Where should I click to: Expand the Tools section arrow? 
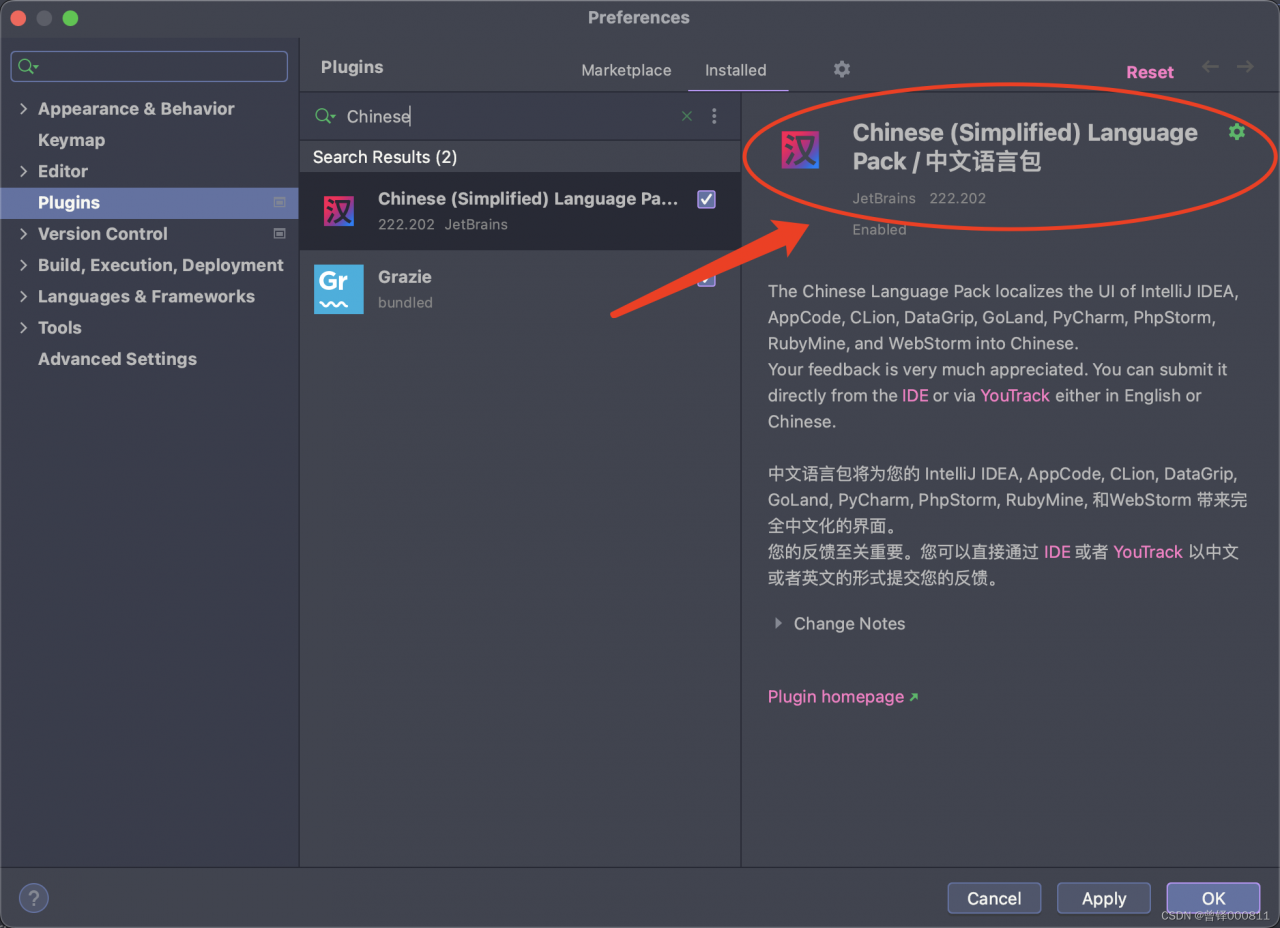[x=23, y=327]
